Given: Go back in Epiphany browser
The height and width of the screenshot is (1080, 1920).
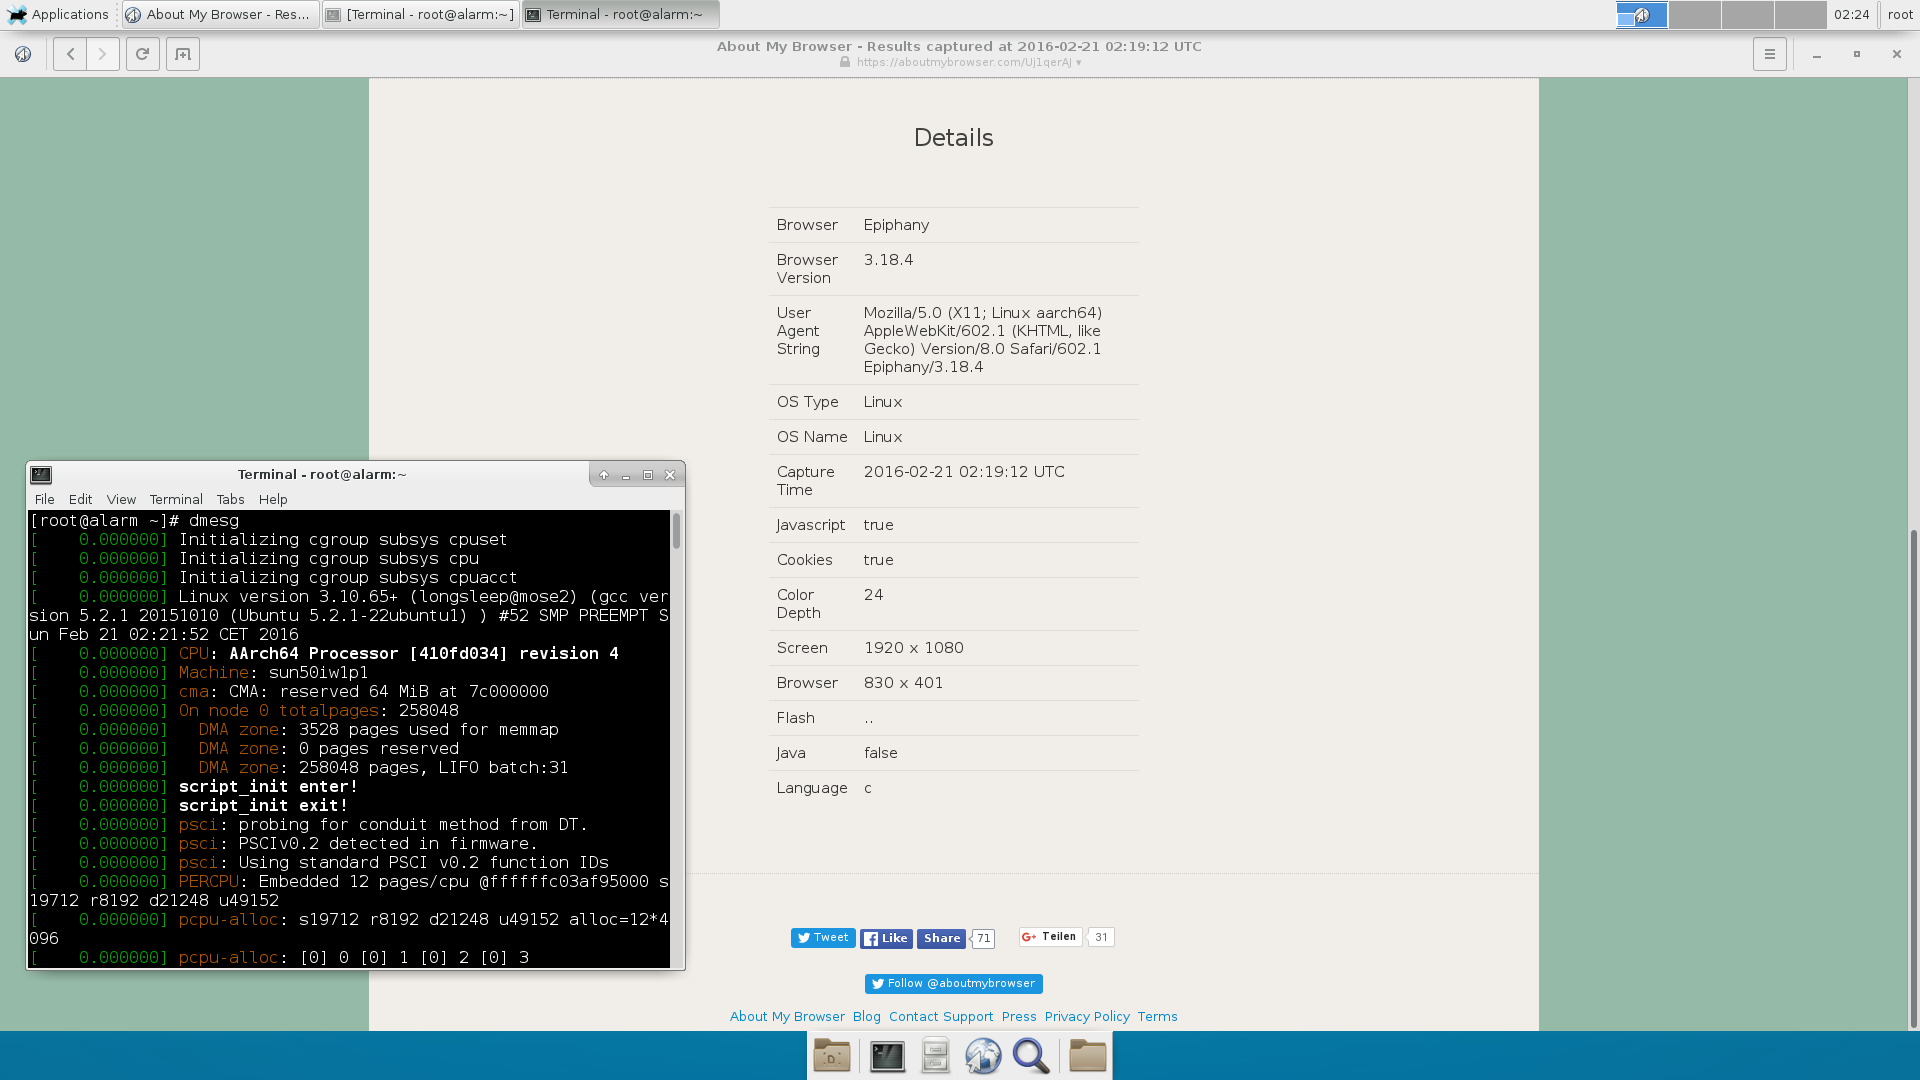Looking at the screenshot, I should [70, 54].
